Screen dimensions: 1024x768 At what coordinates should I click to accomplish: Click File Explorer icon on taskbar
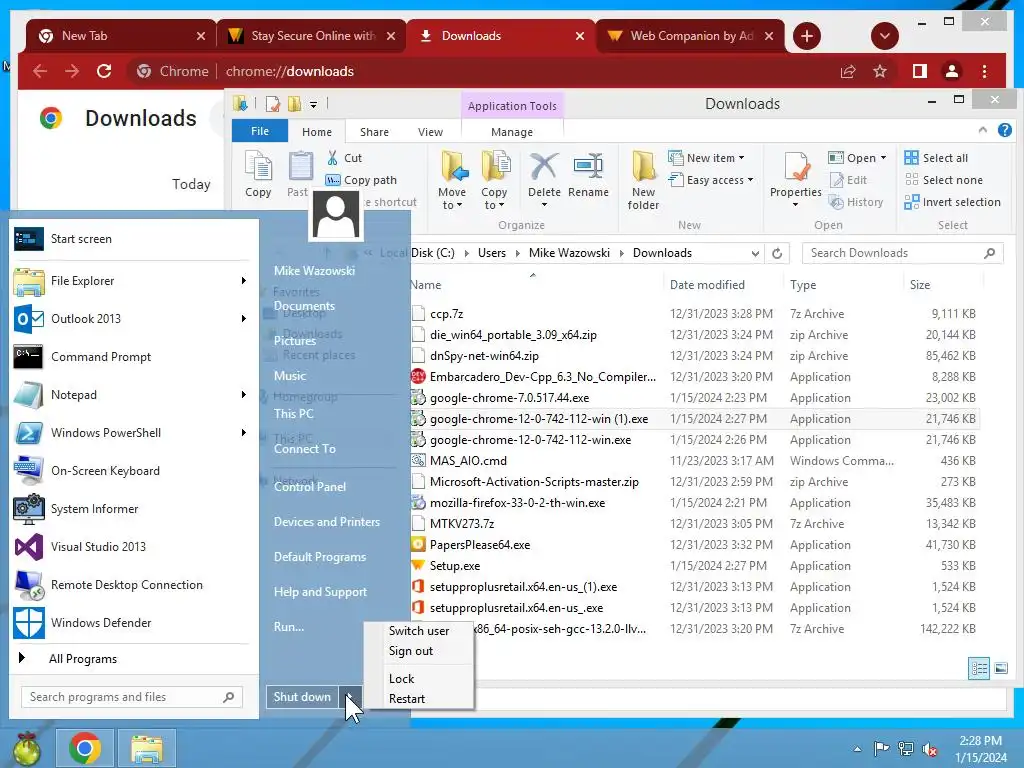(146, 748)
